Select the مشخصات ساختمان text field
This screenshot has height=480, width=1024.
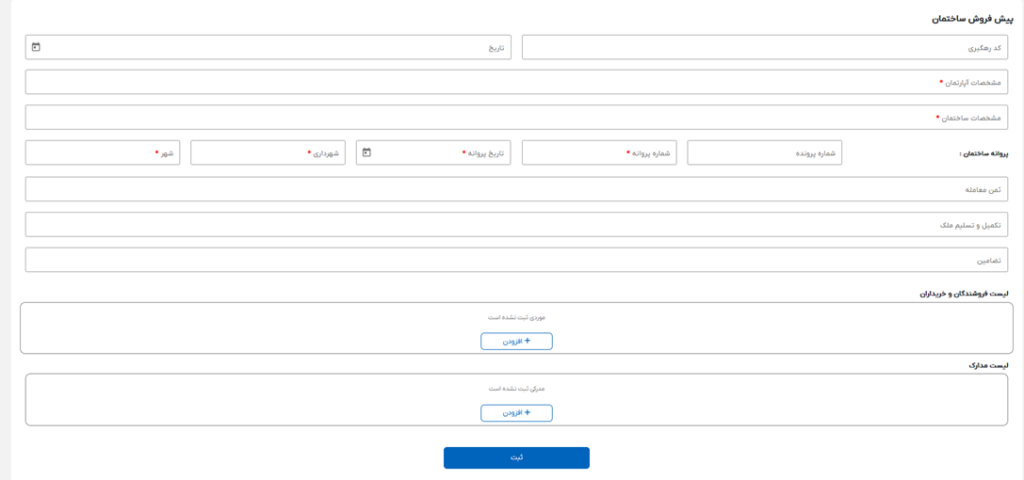516,117
